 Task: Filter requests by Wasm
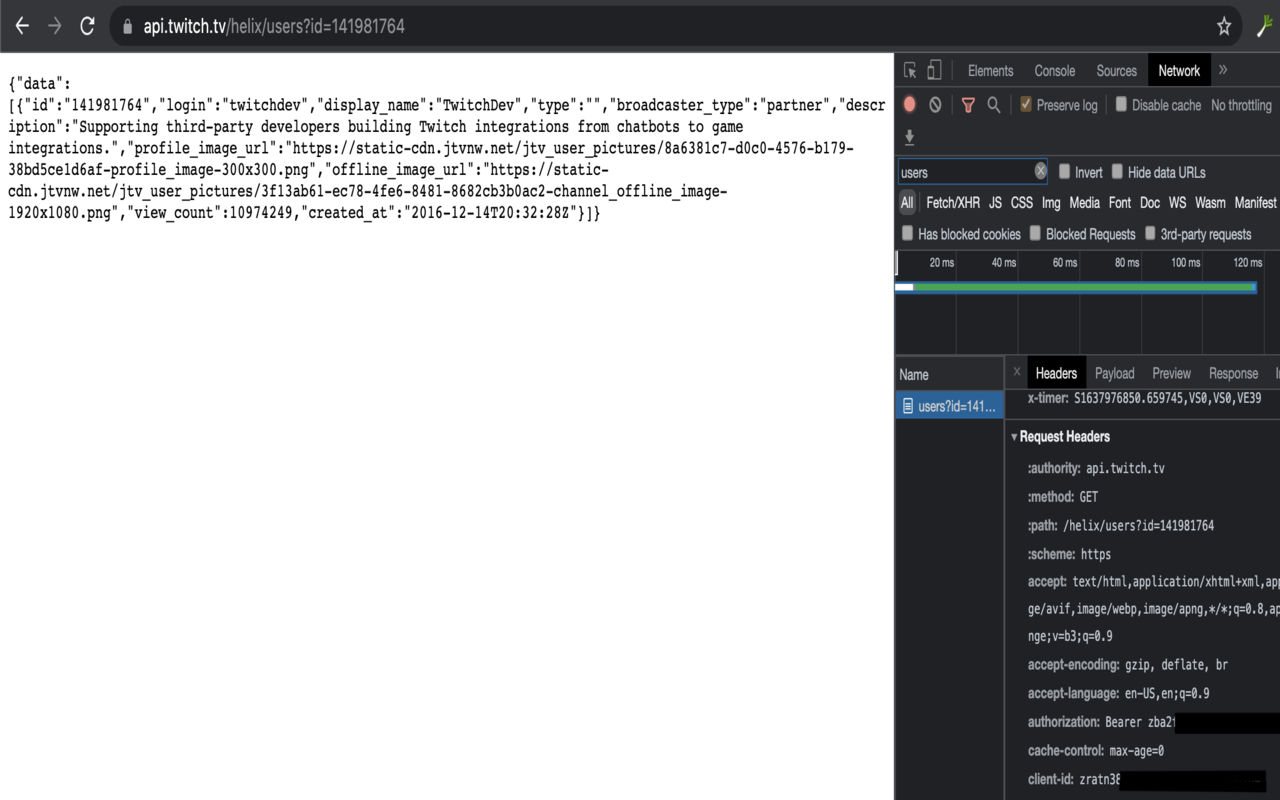point(1210,203)
